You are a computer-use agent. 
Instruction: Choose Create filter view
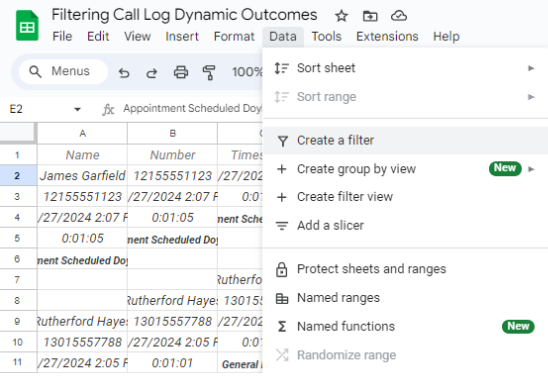405,197
